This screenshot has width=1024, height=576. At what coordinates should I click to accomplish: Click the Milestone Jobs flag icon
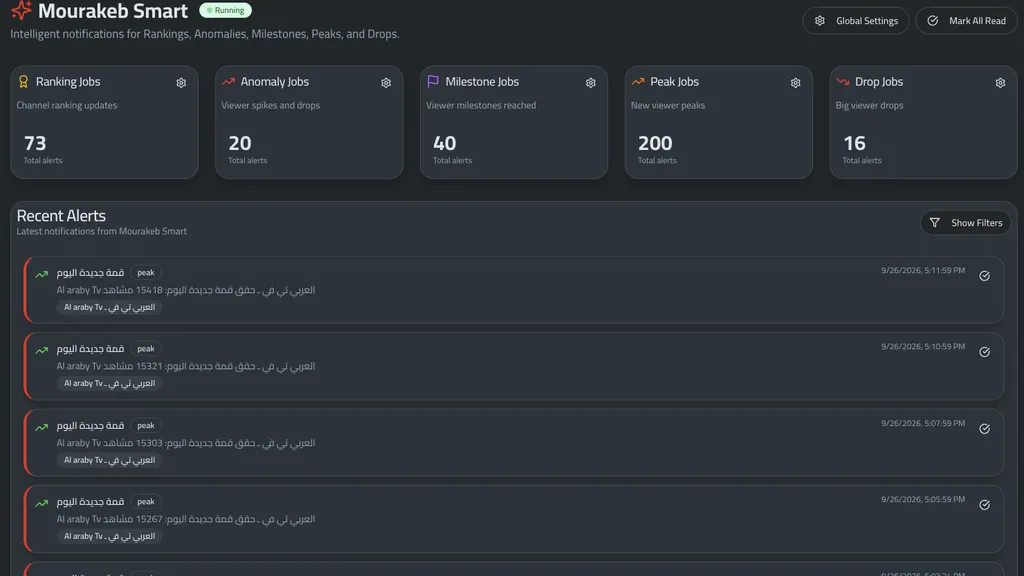[x=433, y=82]
